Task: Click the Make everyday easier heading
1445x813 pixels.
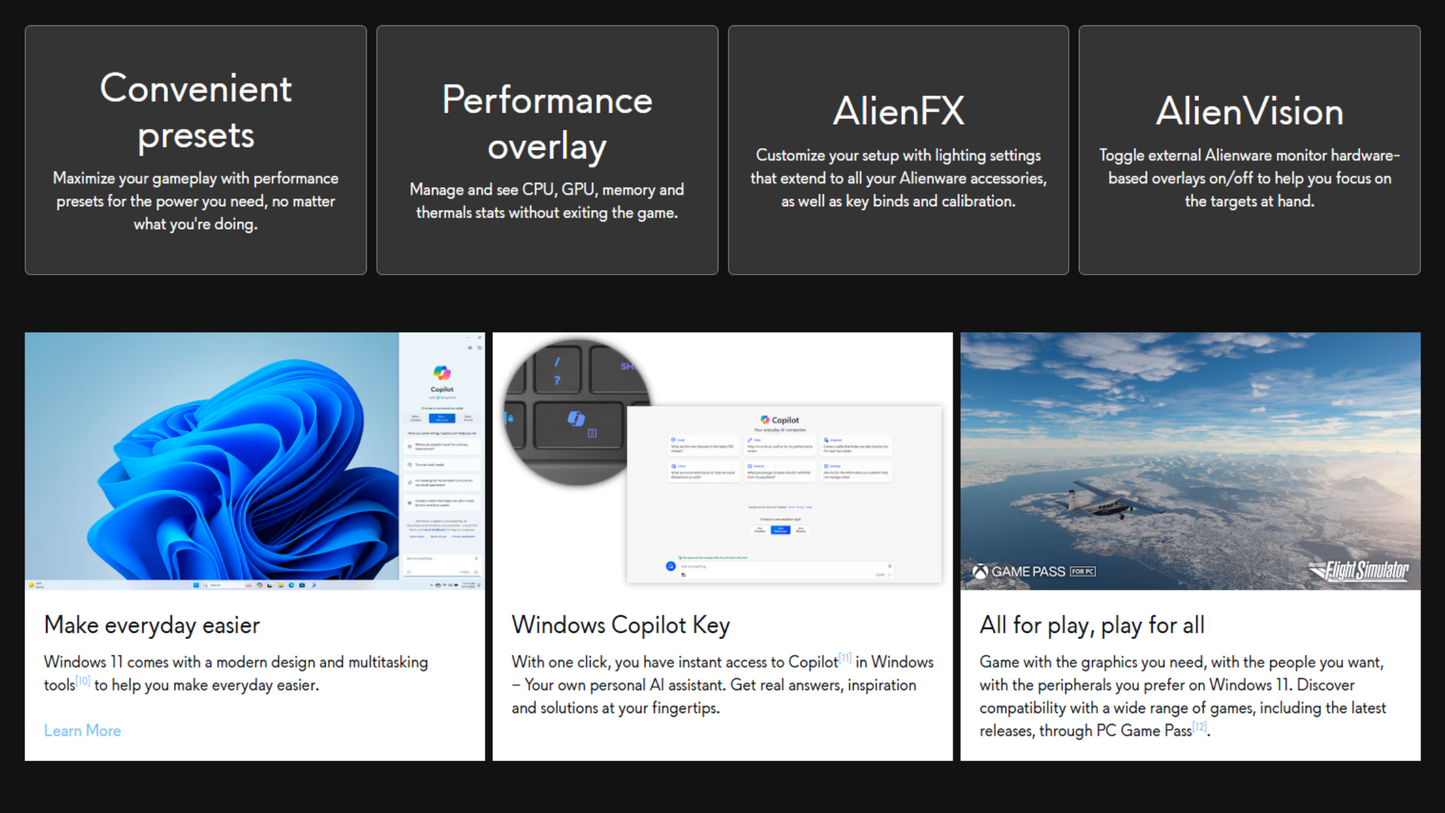Action: point(152,625)
